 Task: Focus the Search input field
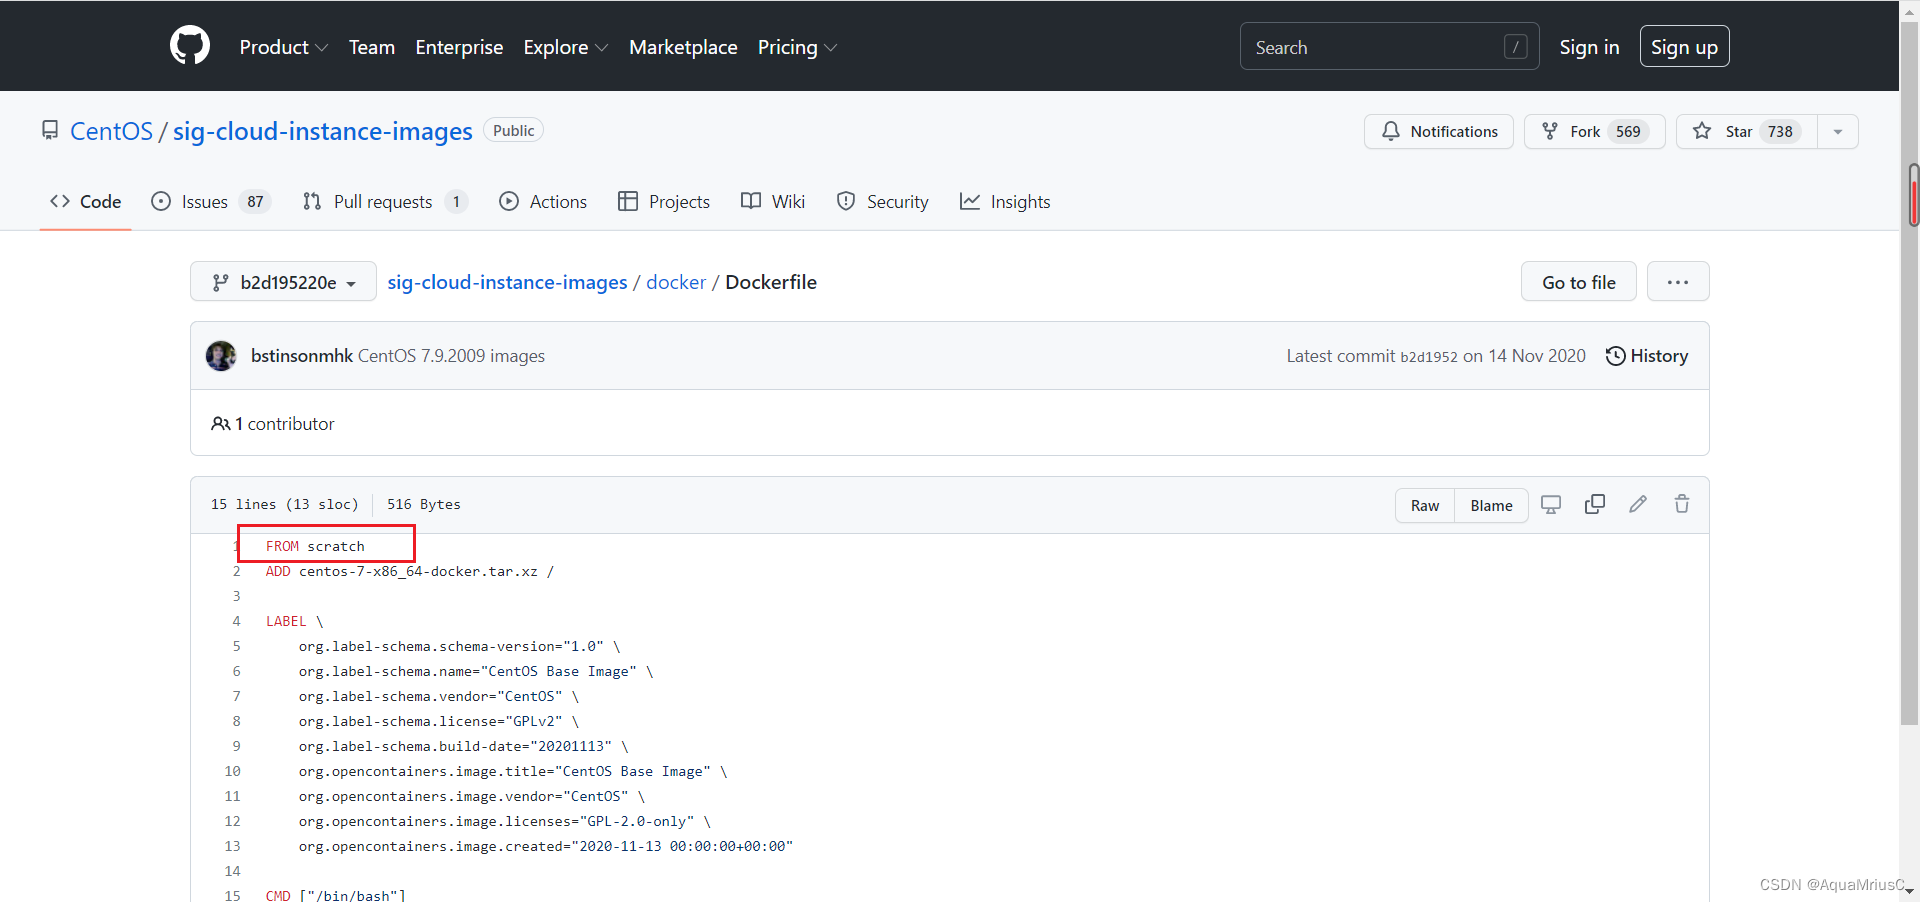[x=1389, y=47]
